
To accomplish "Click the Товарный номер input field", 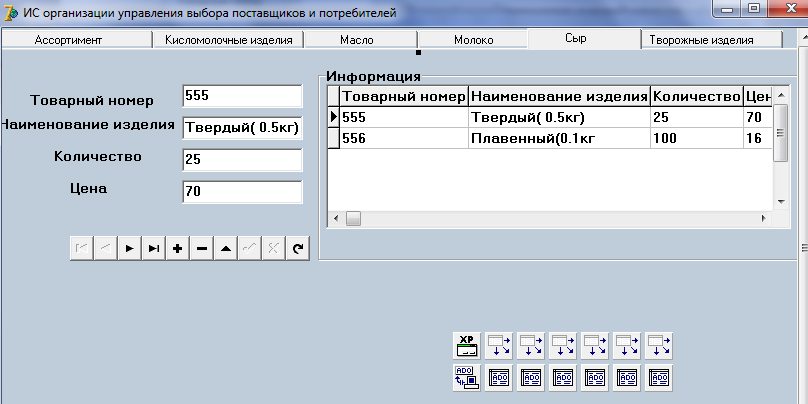I will coord(242,96).
